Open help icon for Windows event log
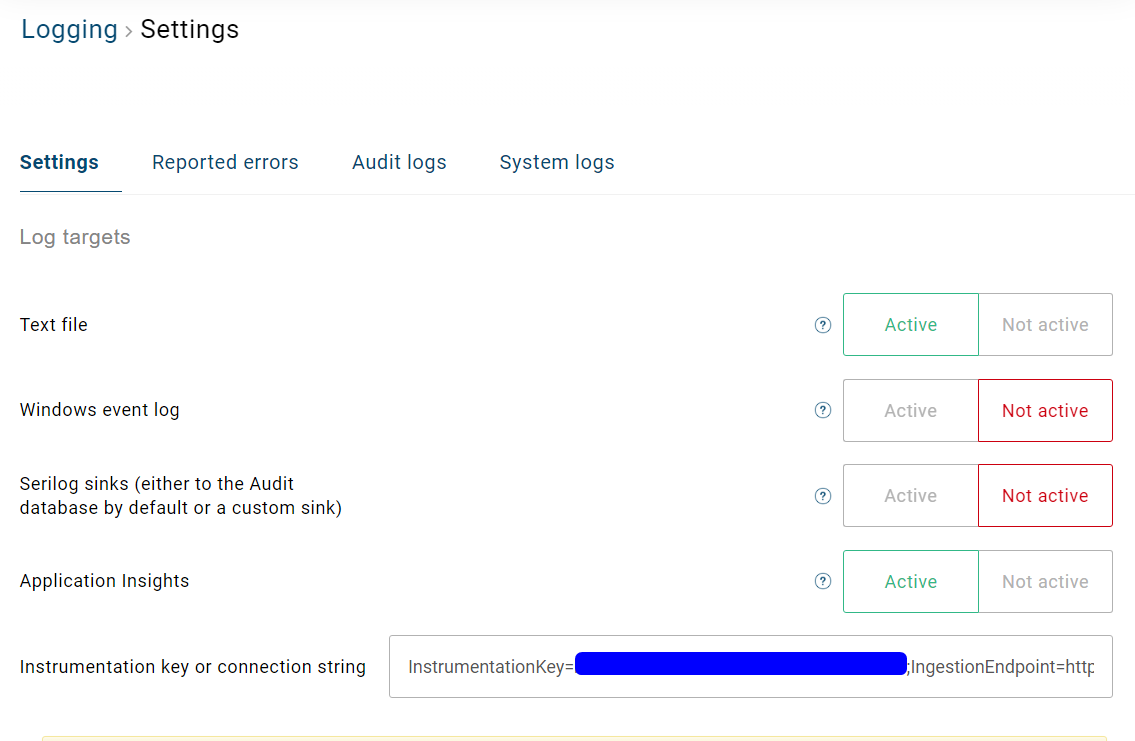Viewport: 1135px width, 741px height. [x=822, y=410]
